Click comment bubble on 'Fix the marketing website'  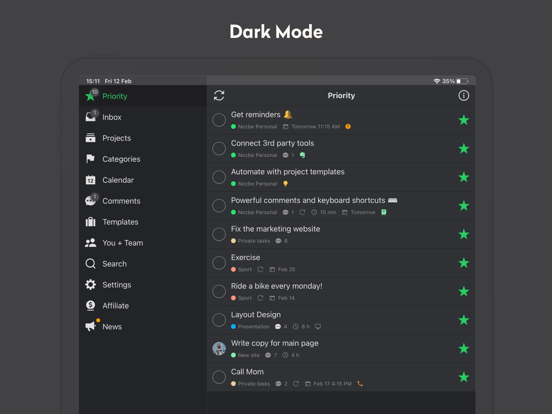[278, 241]
